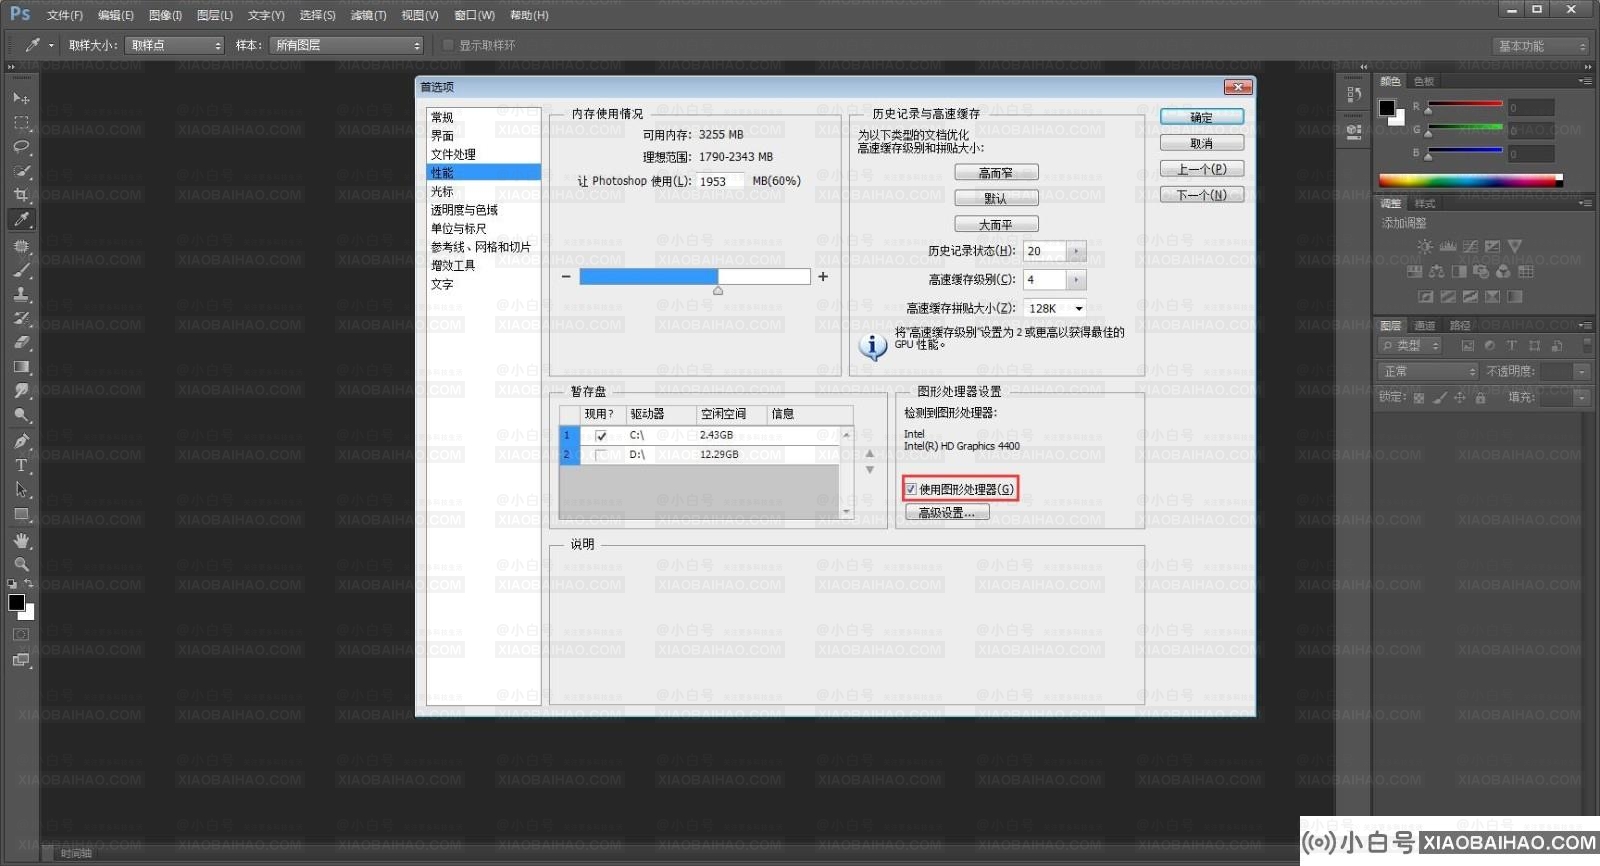Image resolution: width=1600 pixels, height=866 pixels.
Task: Open 历史记录状态 value arrow
Action: point(1076,251)
